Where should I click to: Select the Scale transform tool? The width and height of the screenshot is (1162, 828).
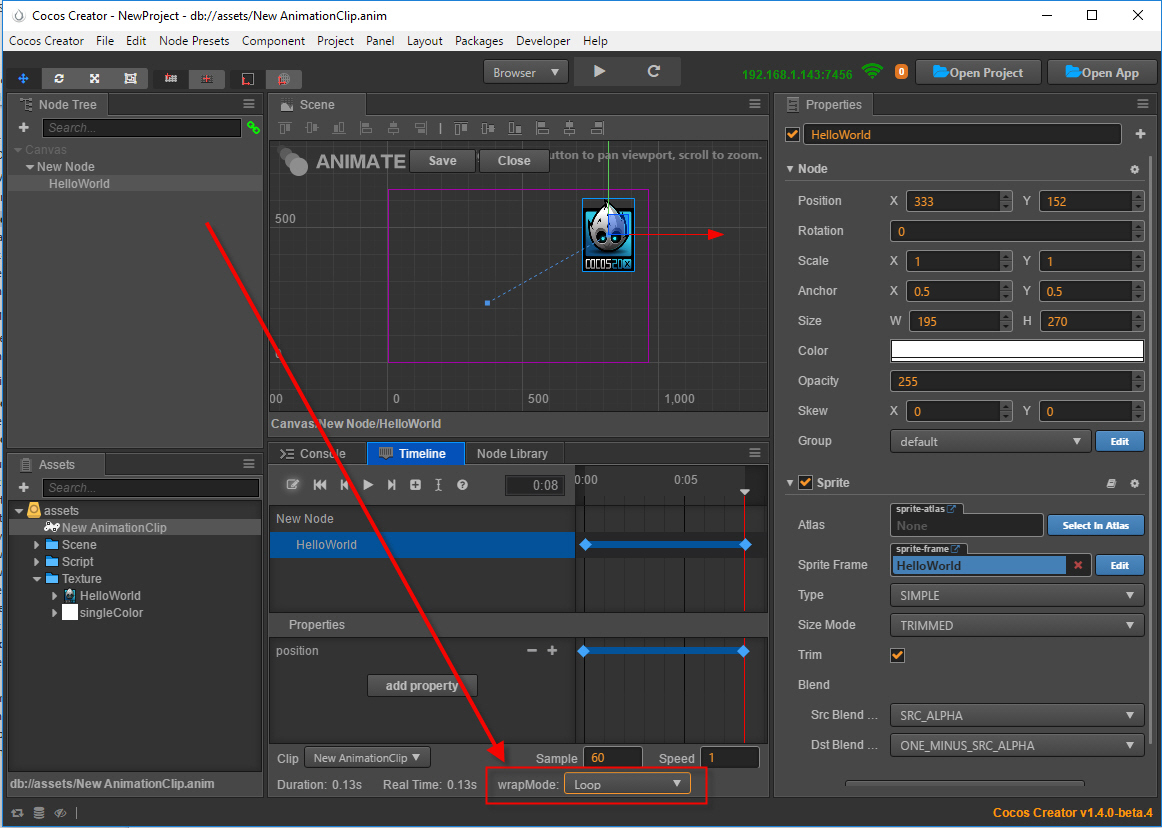click(94, 78)
